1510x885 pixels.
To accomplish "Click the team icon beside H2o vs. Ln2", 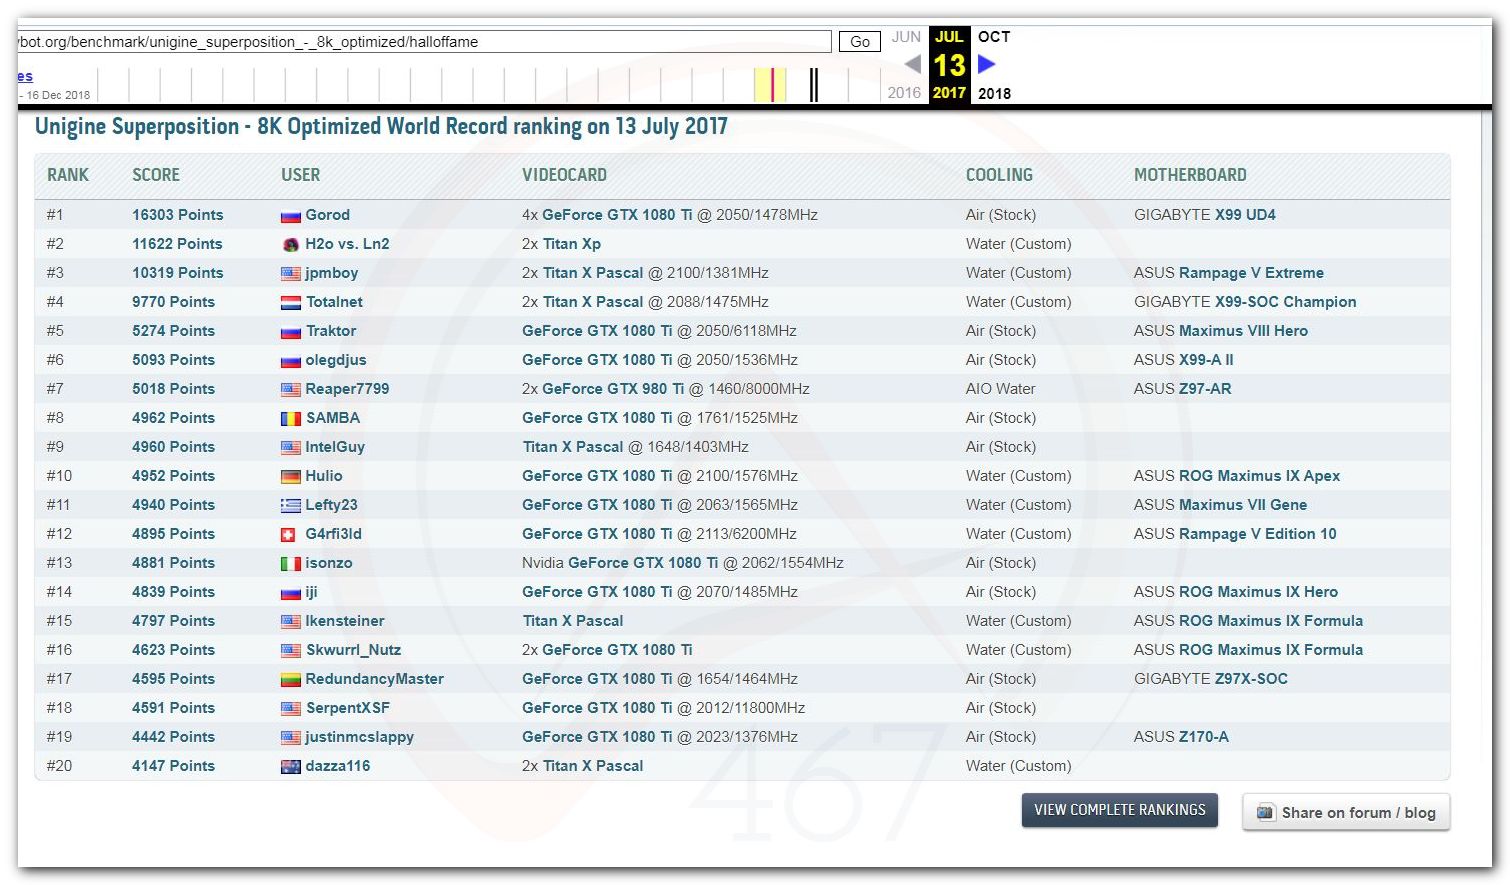I will (291, 245).
